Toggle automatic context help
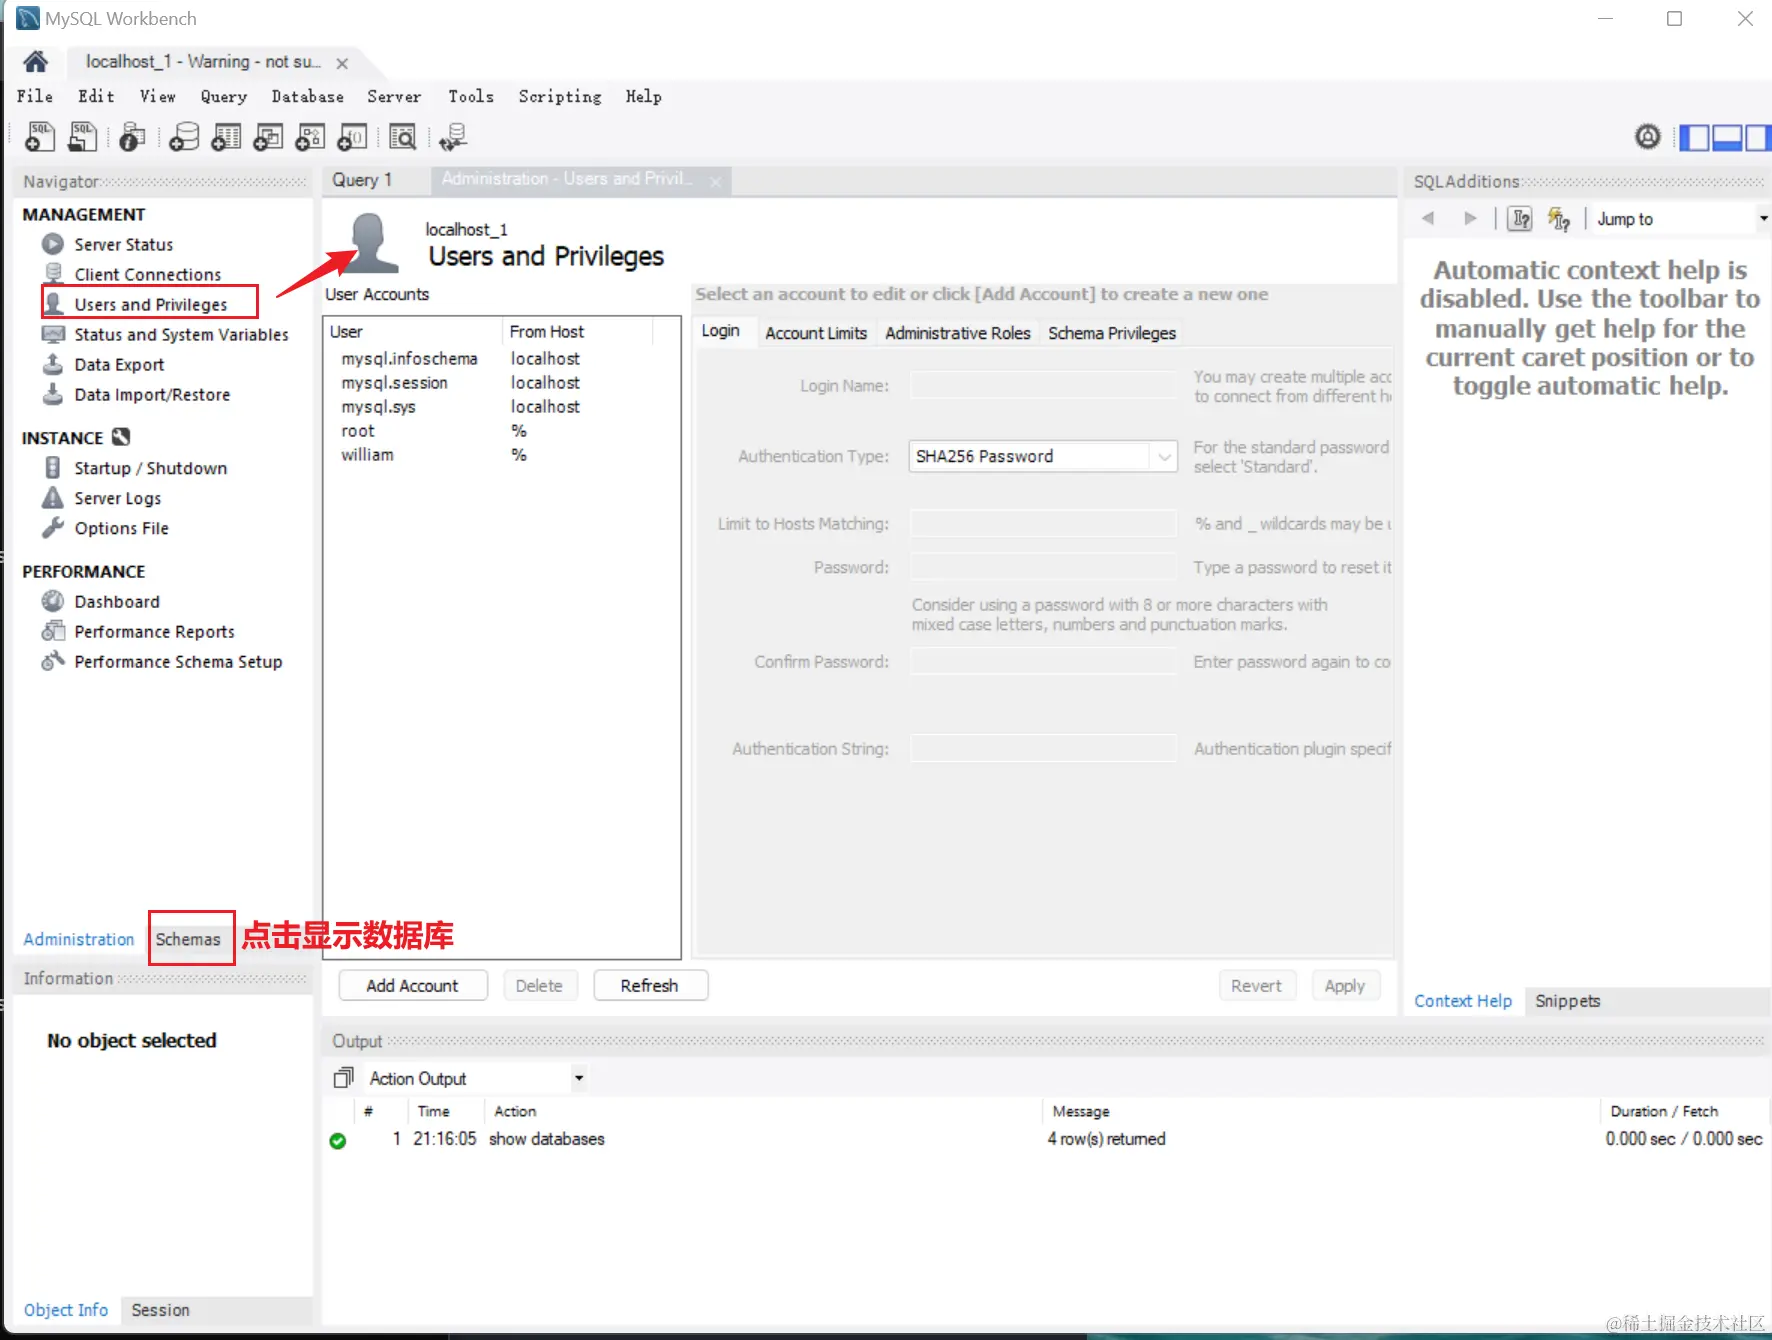This screenshot has width=1772, height=1340. 1559,218
